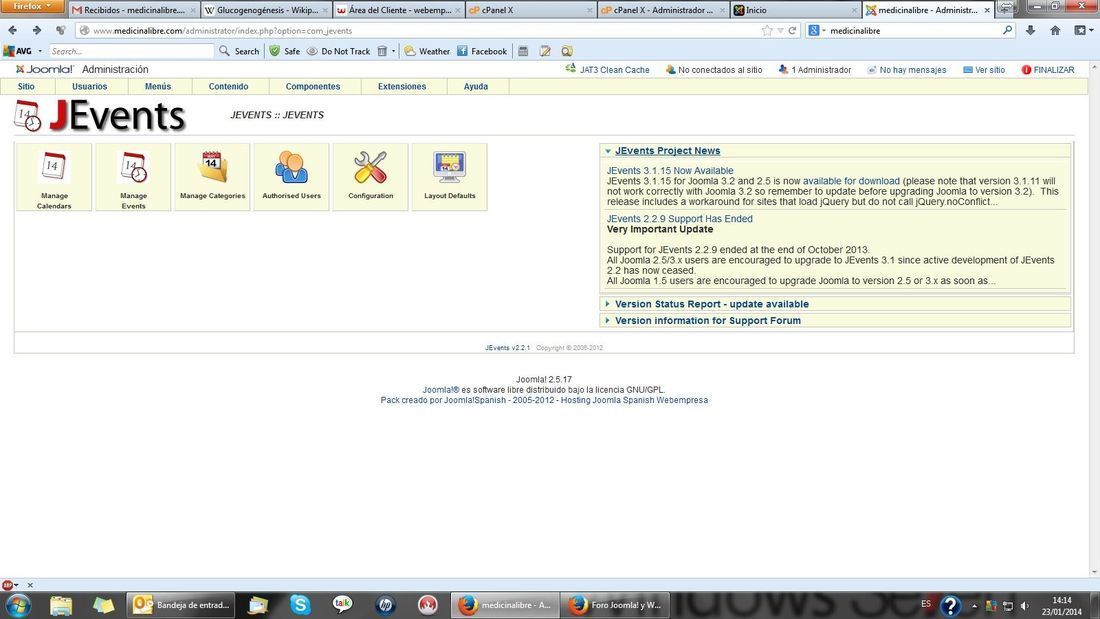
Task: Open JEvents Configuration icon
Action: click(370, 177)
